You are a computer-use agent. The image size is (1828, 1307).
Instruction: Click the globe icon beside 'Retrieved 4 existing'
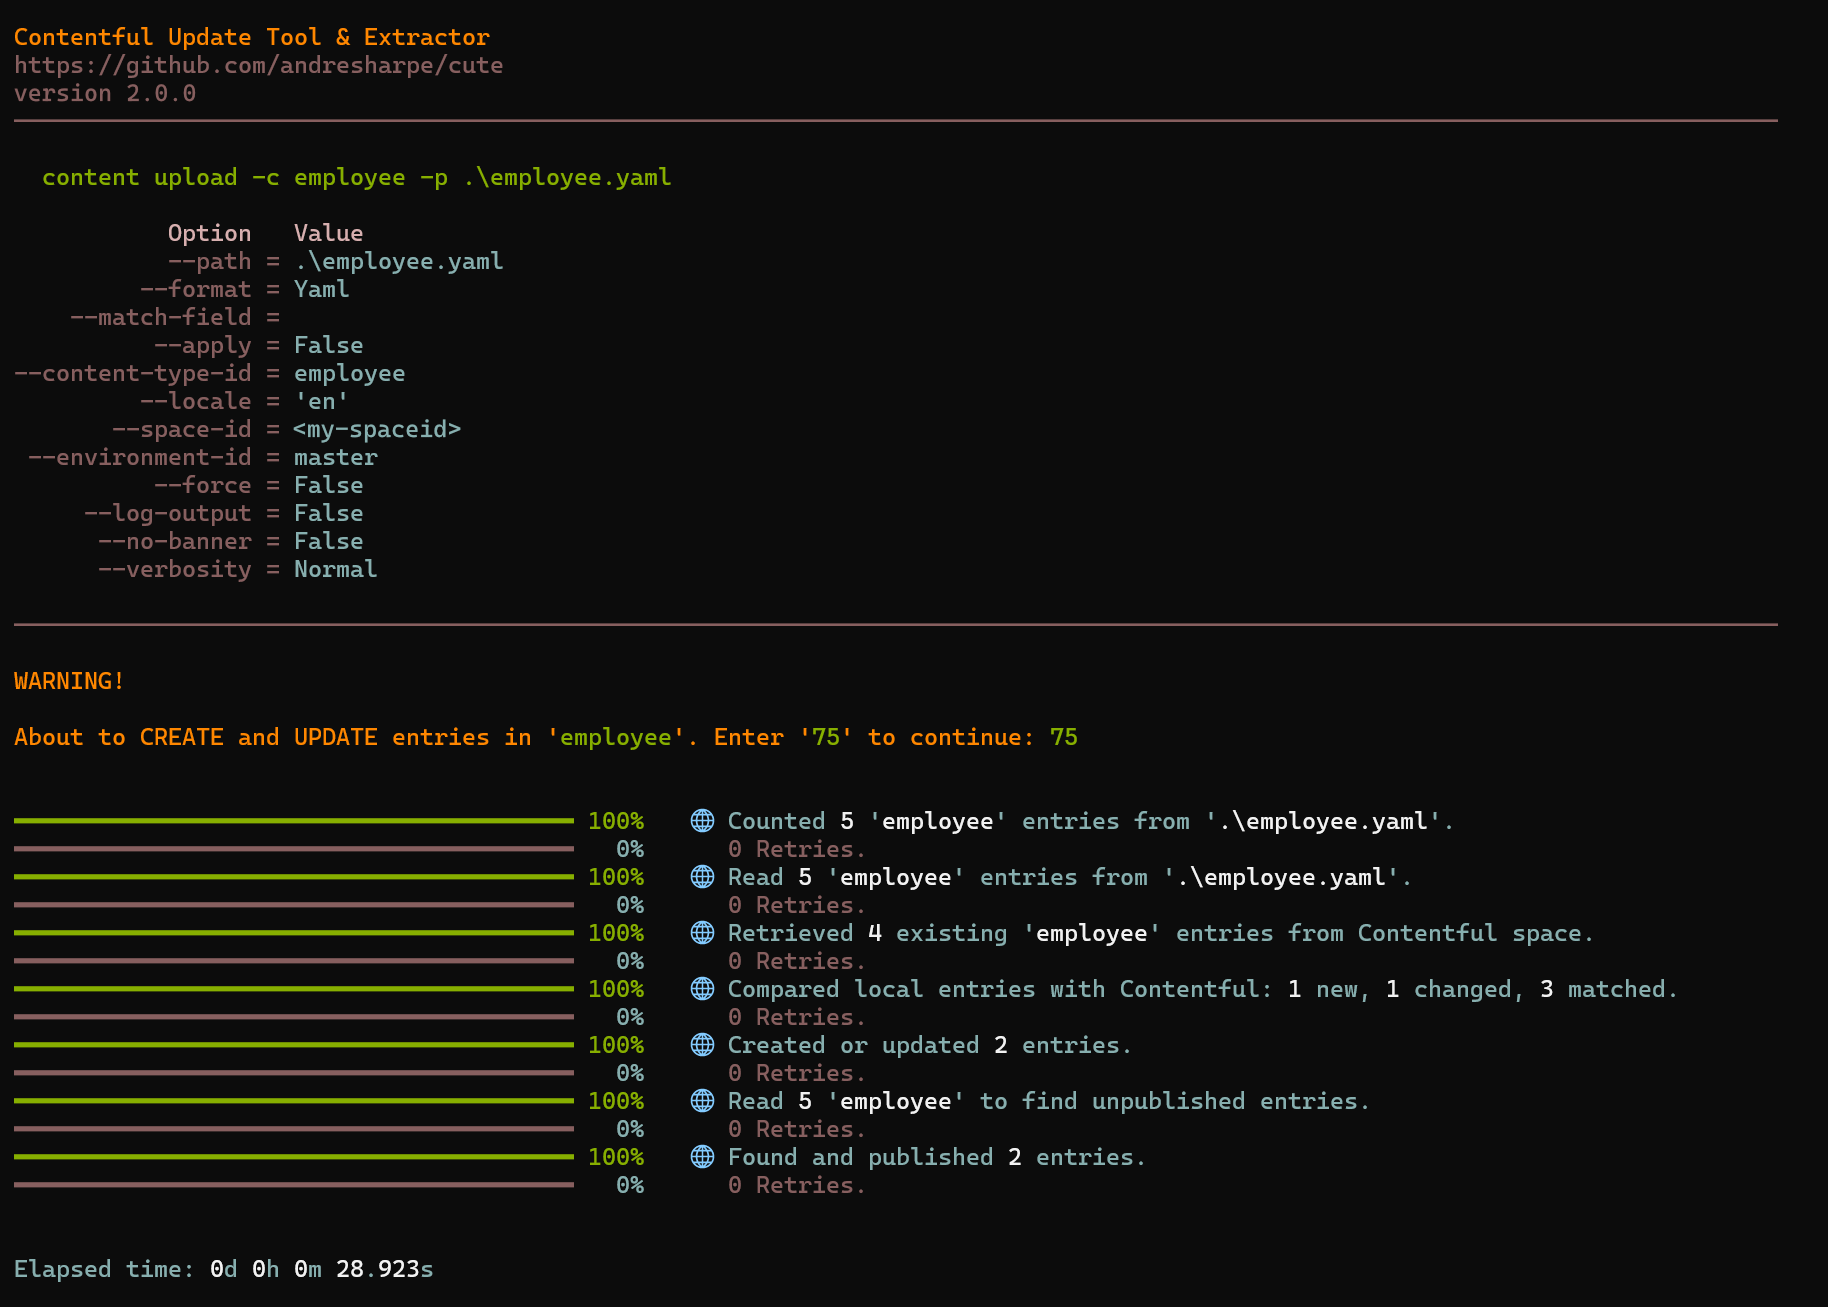tap(702, 933)
